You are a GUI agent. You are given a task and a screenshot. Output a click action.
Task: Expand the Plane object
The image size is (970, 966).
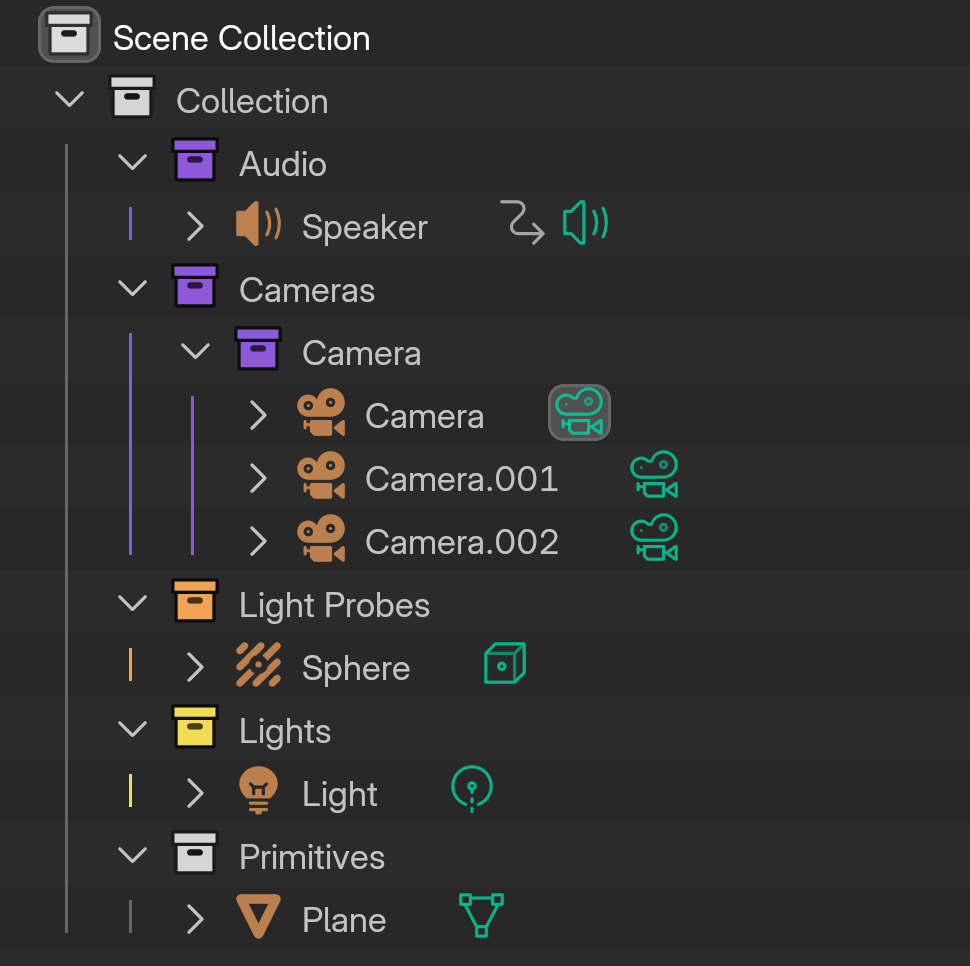(x=195, y=919)
